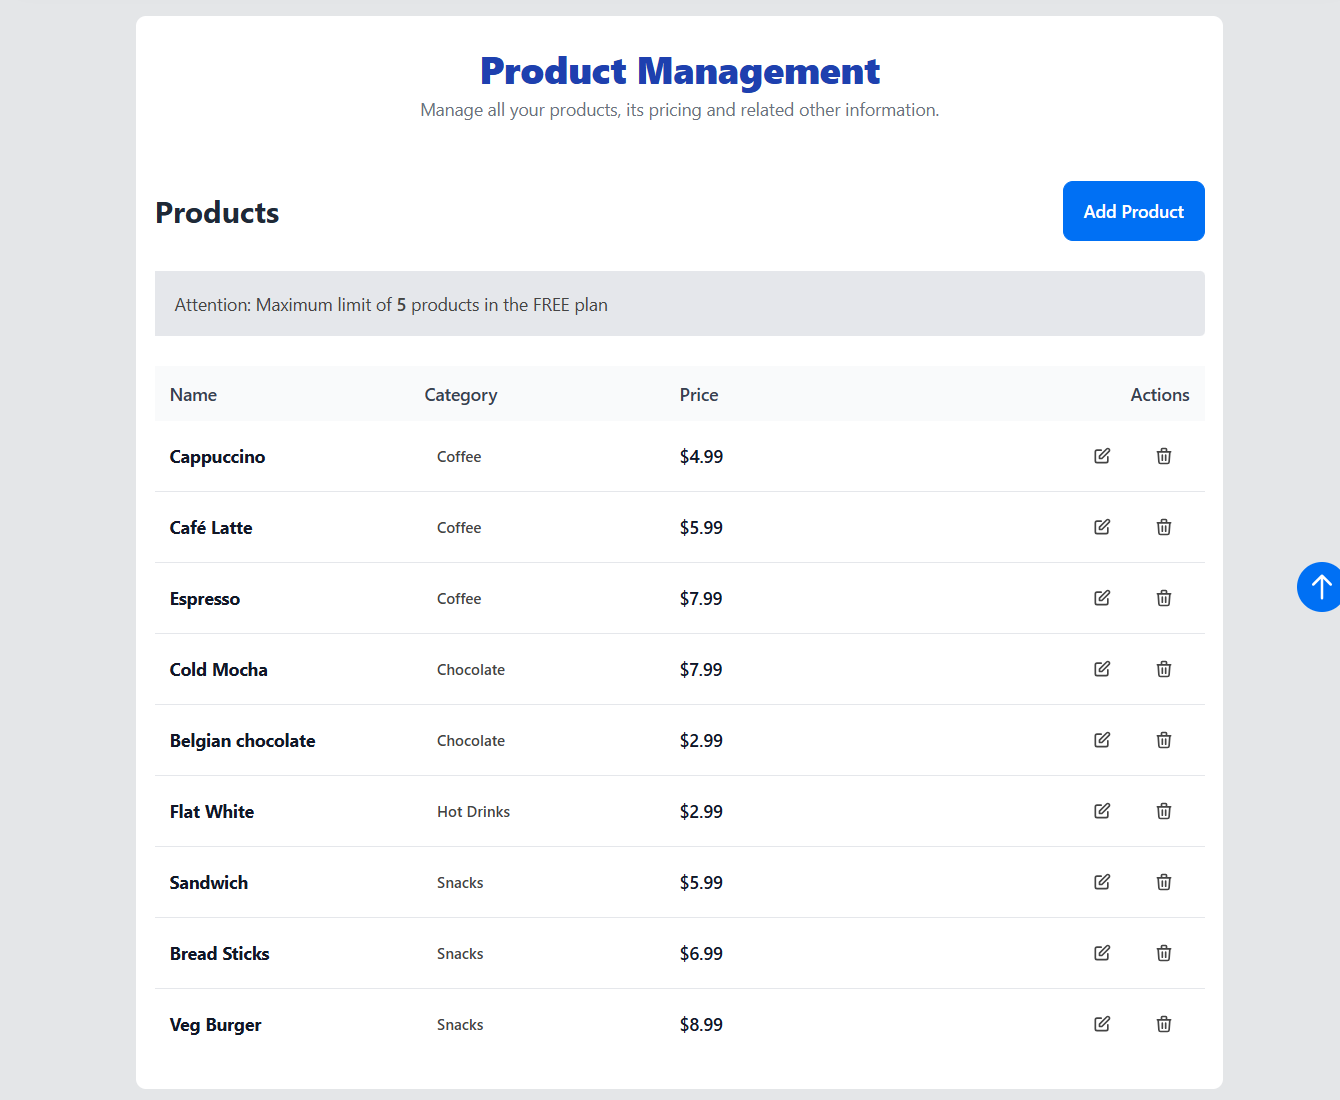The width and height of the screenshot is (1340, 1100).
Task: Click the trash icon for Veg Burger
Action: 1164,1024
